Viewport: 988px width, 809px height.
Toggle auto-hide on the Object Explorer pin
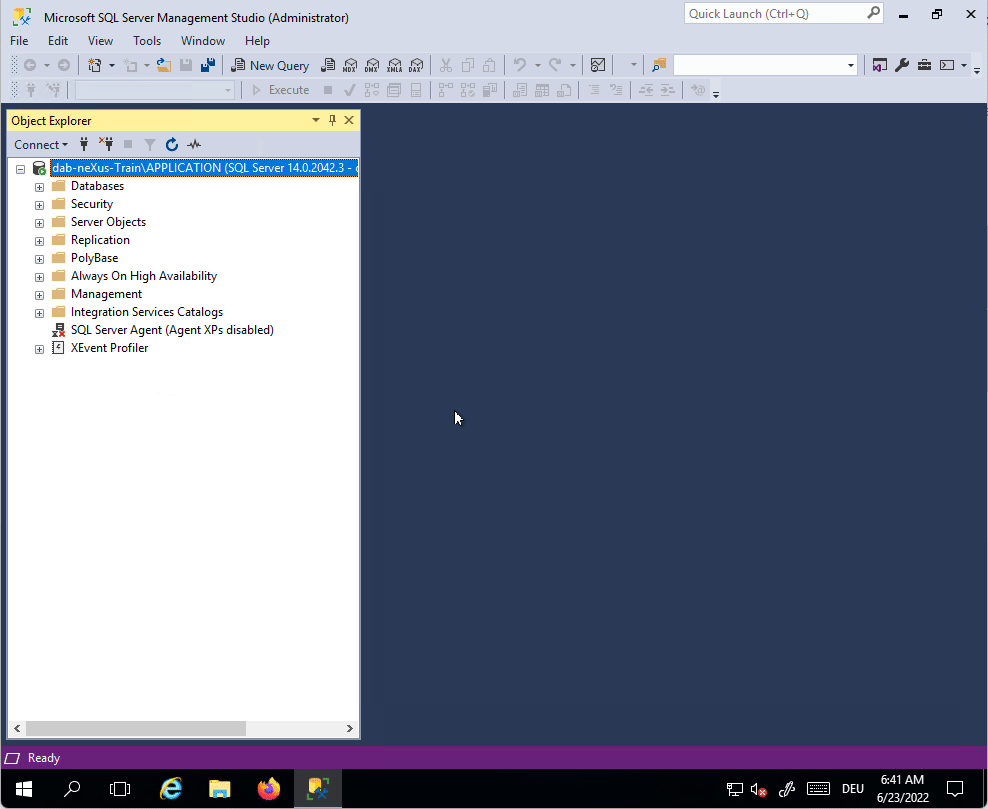[x=331, y=120]
